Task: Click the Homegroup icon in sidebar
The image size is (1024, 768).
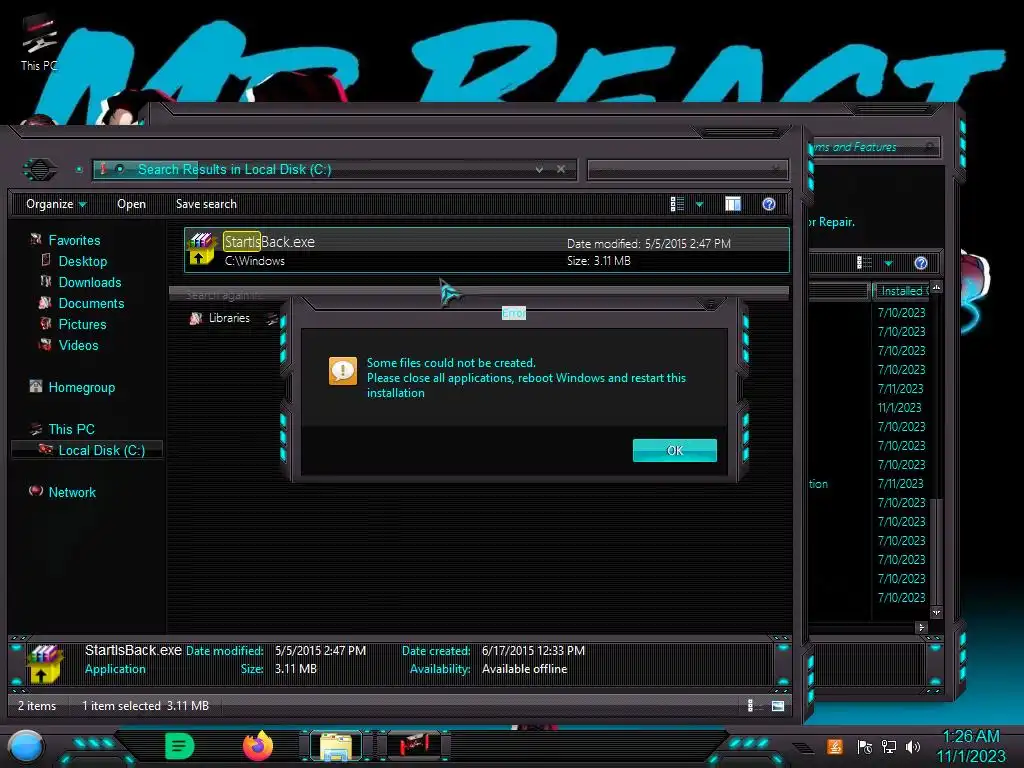Action: click(x=36, y=386)
